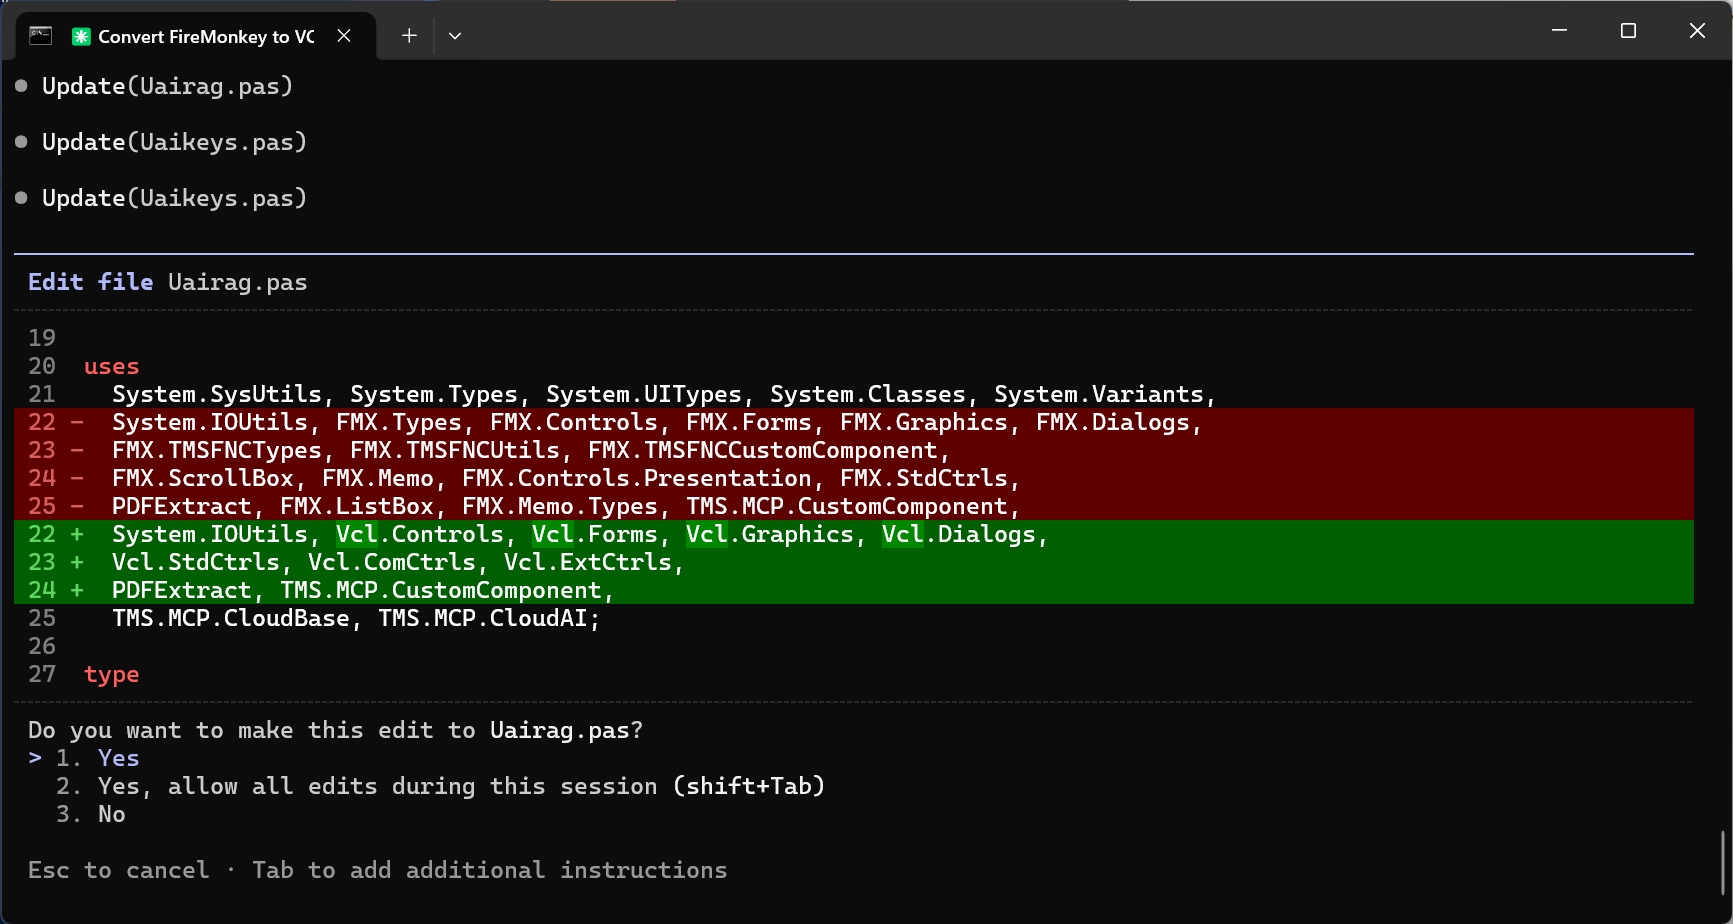Click the minimize icon in the title bar

pos(1560,30)
